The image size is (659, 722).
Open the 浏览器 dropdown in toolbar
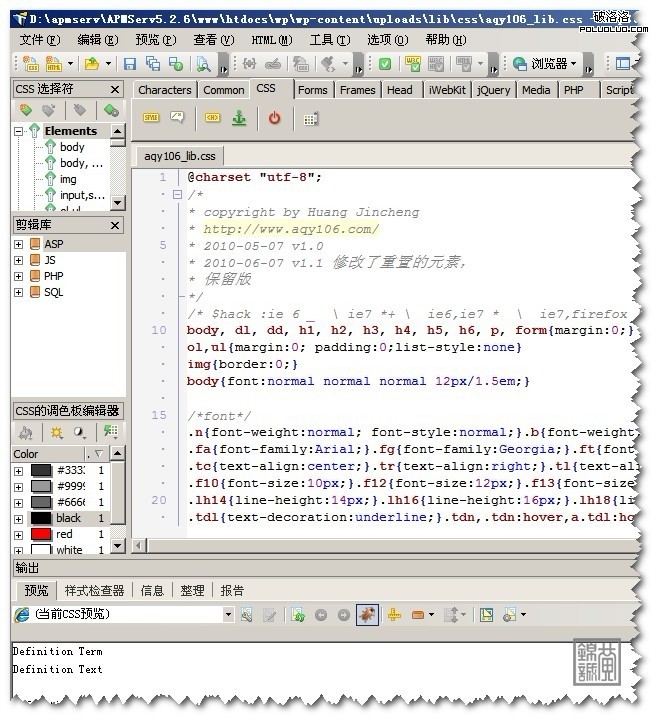pyautogui.click(x=573, y=64)
